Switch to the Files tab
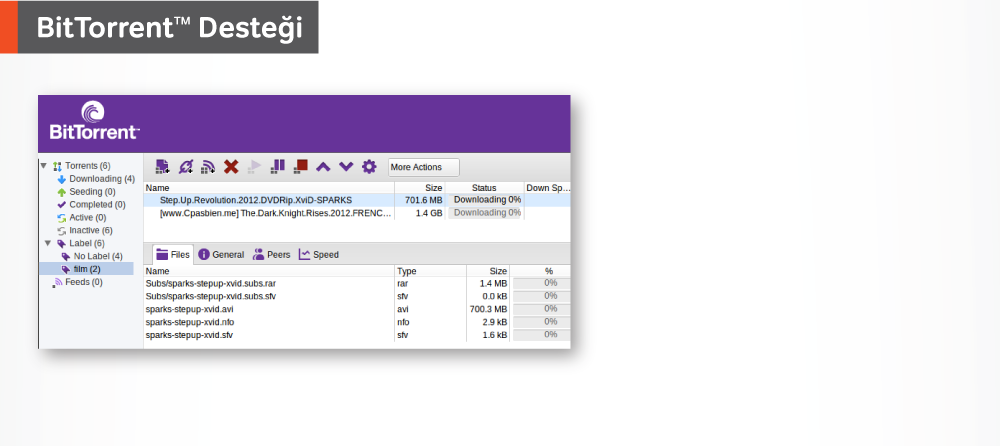 pos(173,255)
